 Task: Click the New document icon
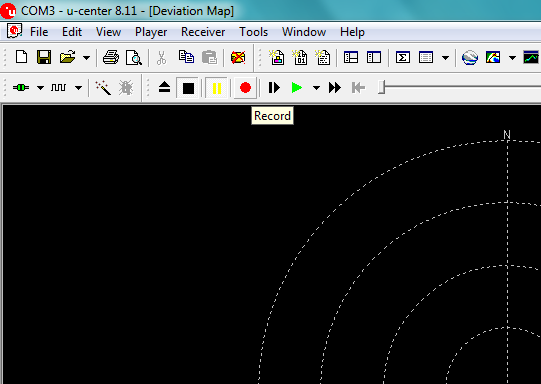pos(22,57)
